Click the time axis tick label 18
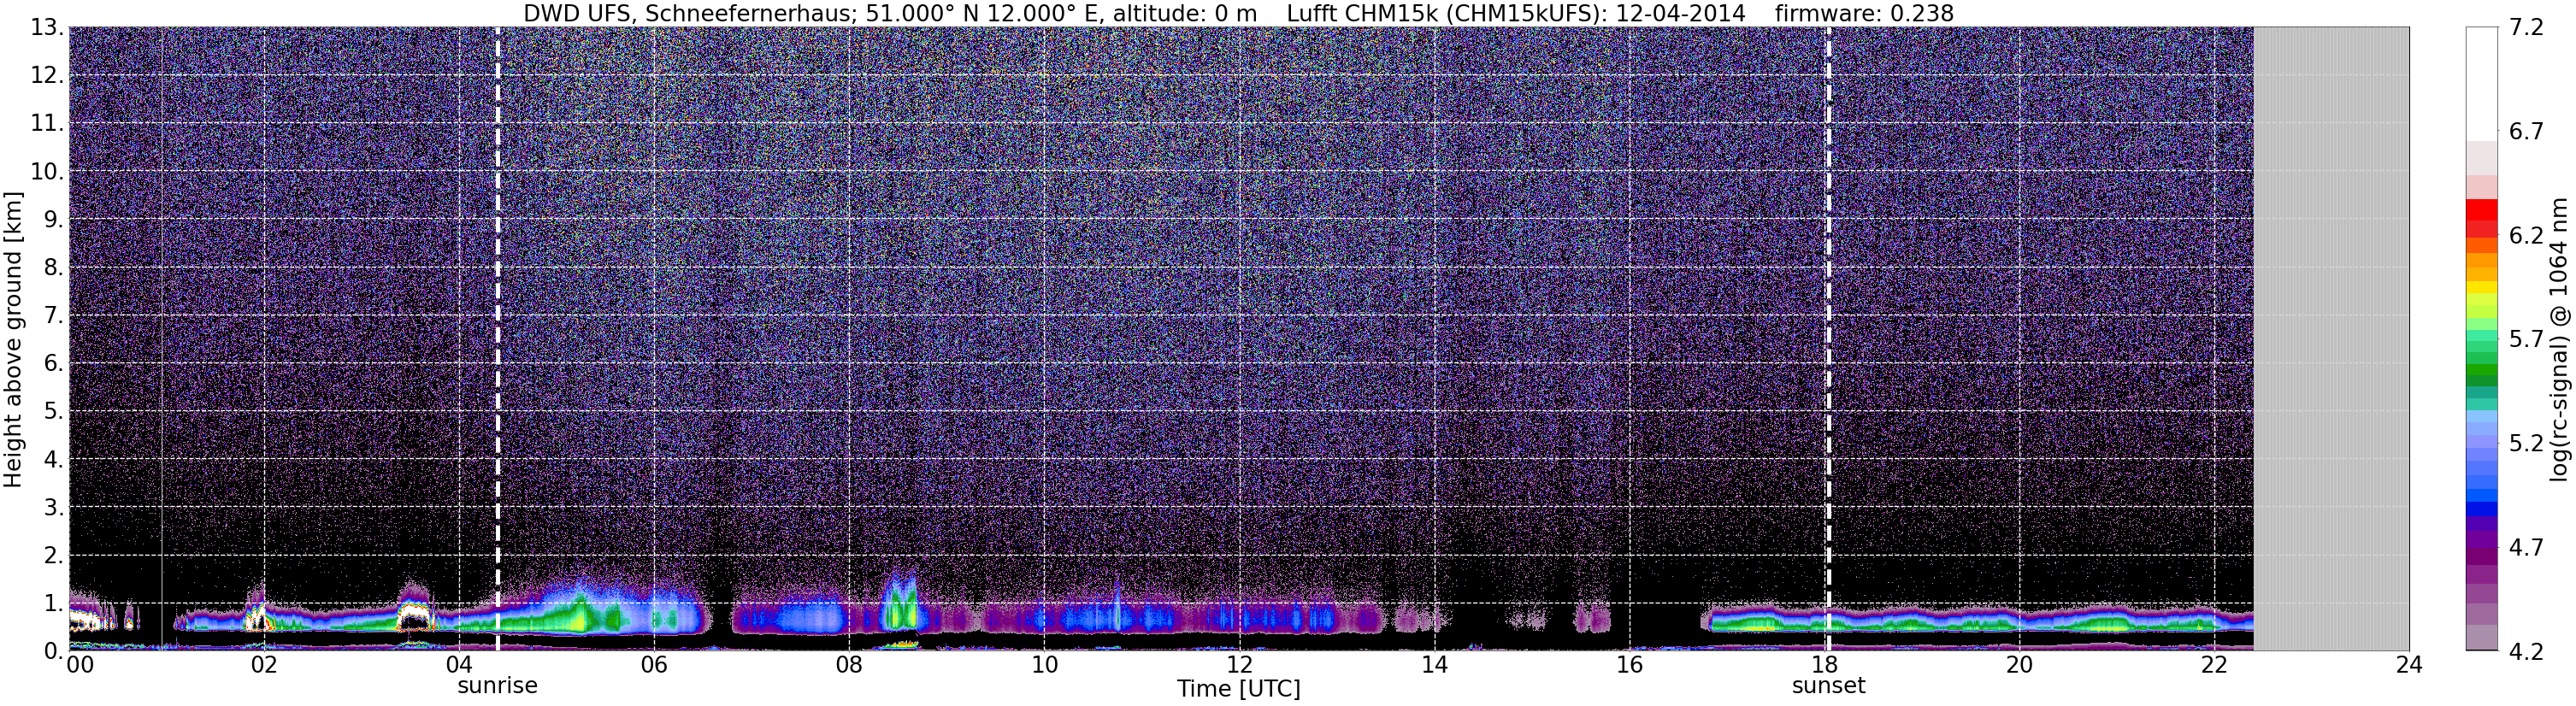 (x=1824, y=665)
